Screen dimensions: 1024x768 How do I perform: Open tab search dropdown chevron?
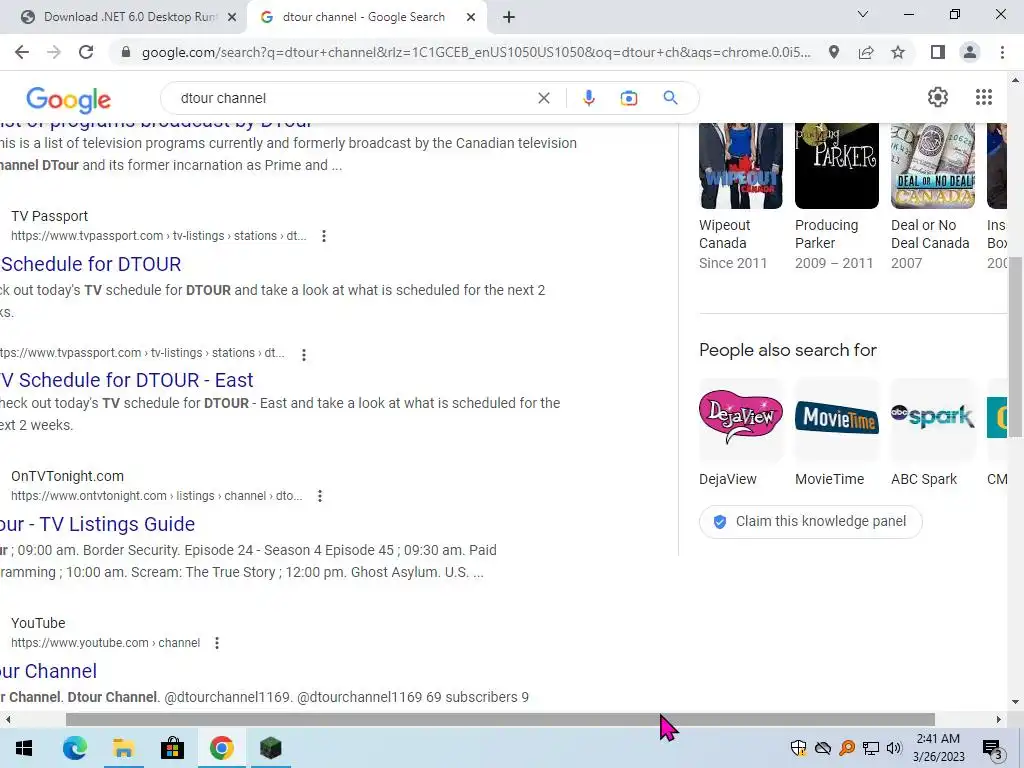[x=863, y=14]
